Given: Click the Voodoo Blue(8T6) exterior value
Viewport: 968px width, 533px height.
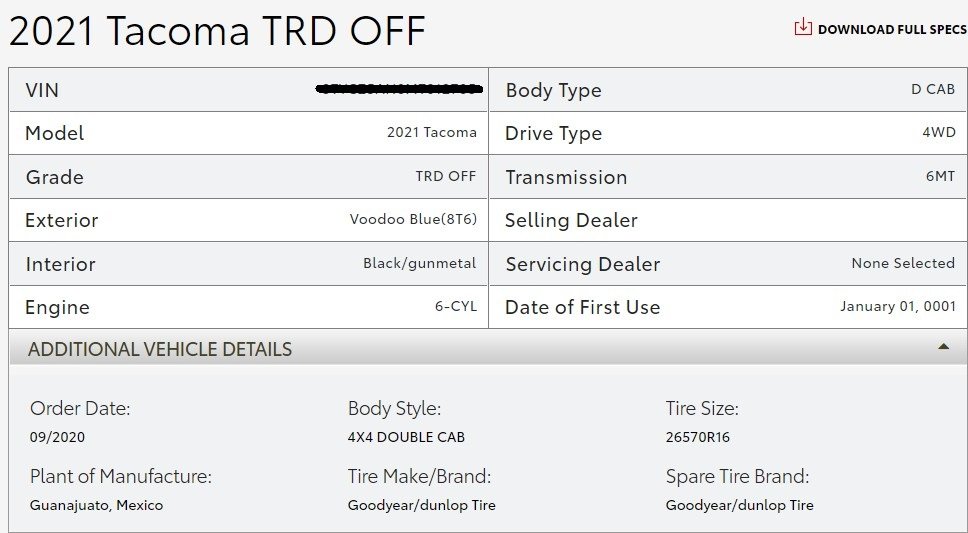Looking at the screenshot, I should pyautogui.click(x=413, y=219).
